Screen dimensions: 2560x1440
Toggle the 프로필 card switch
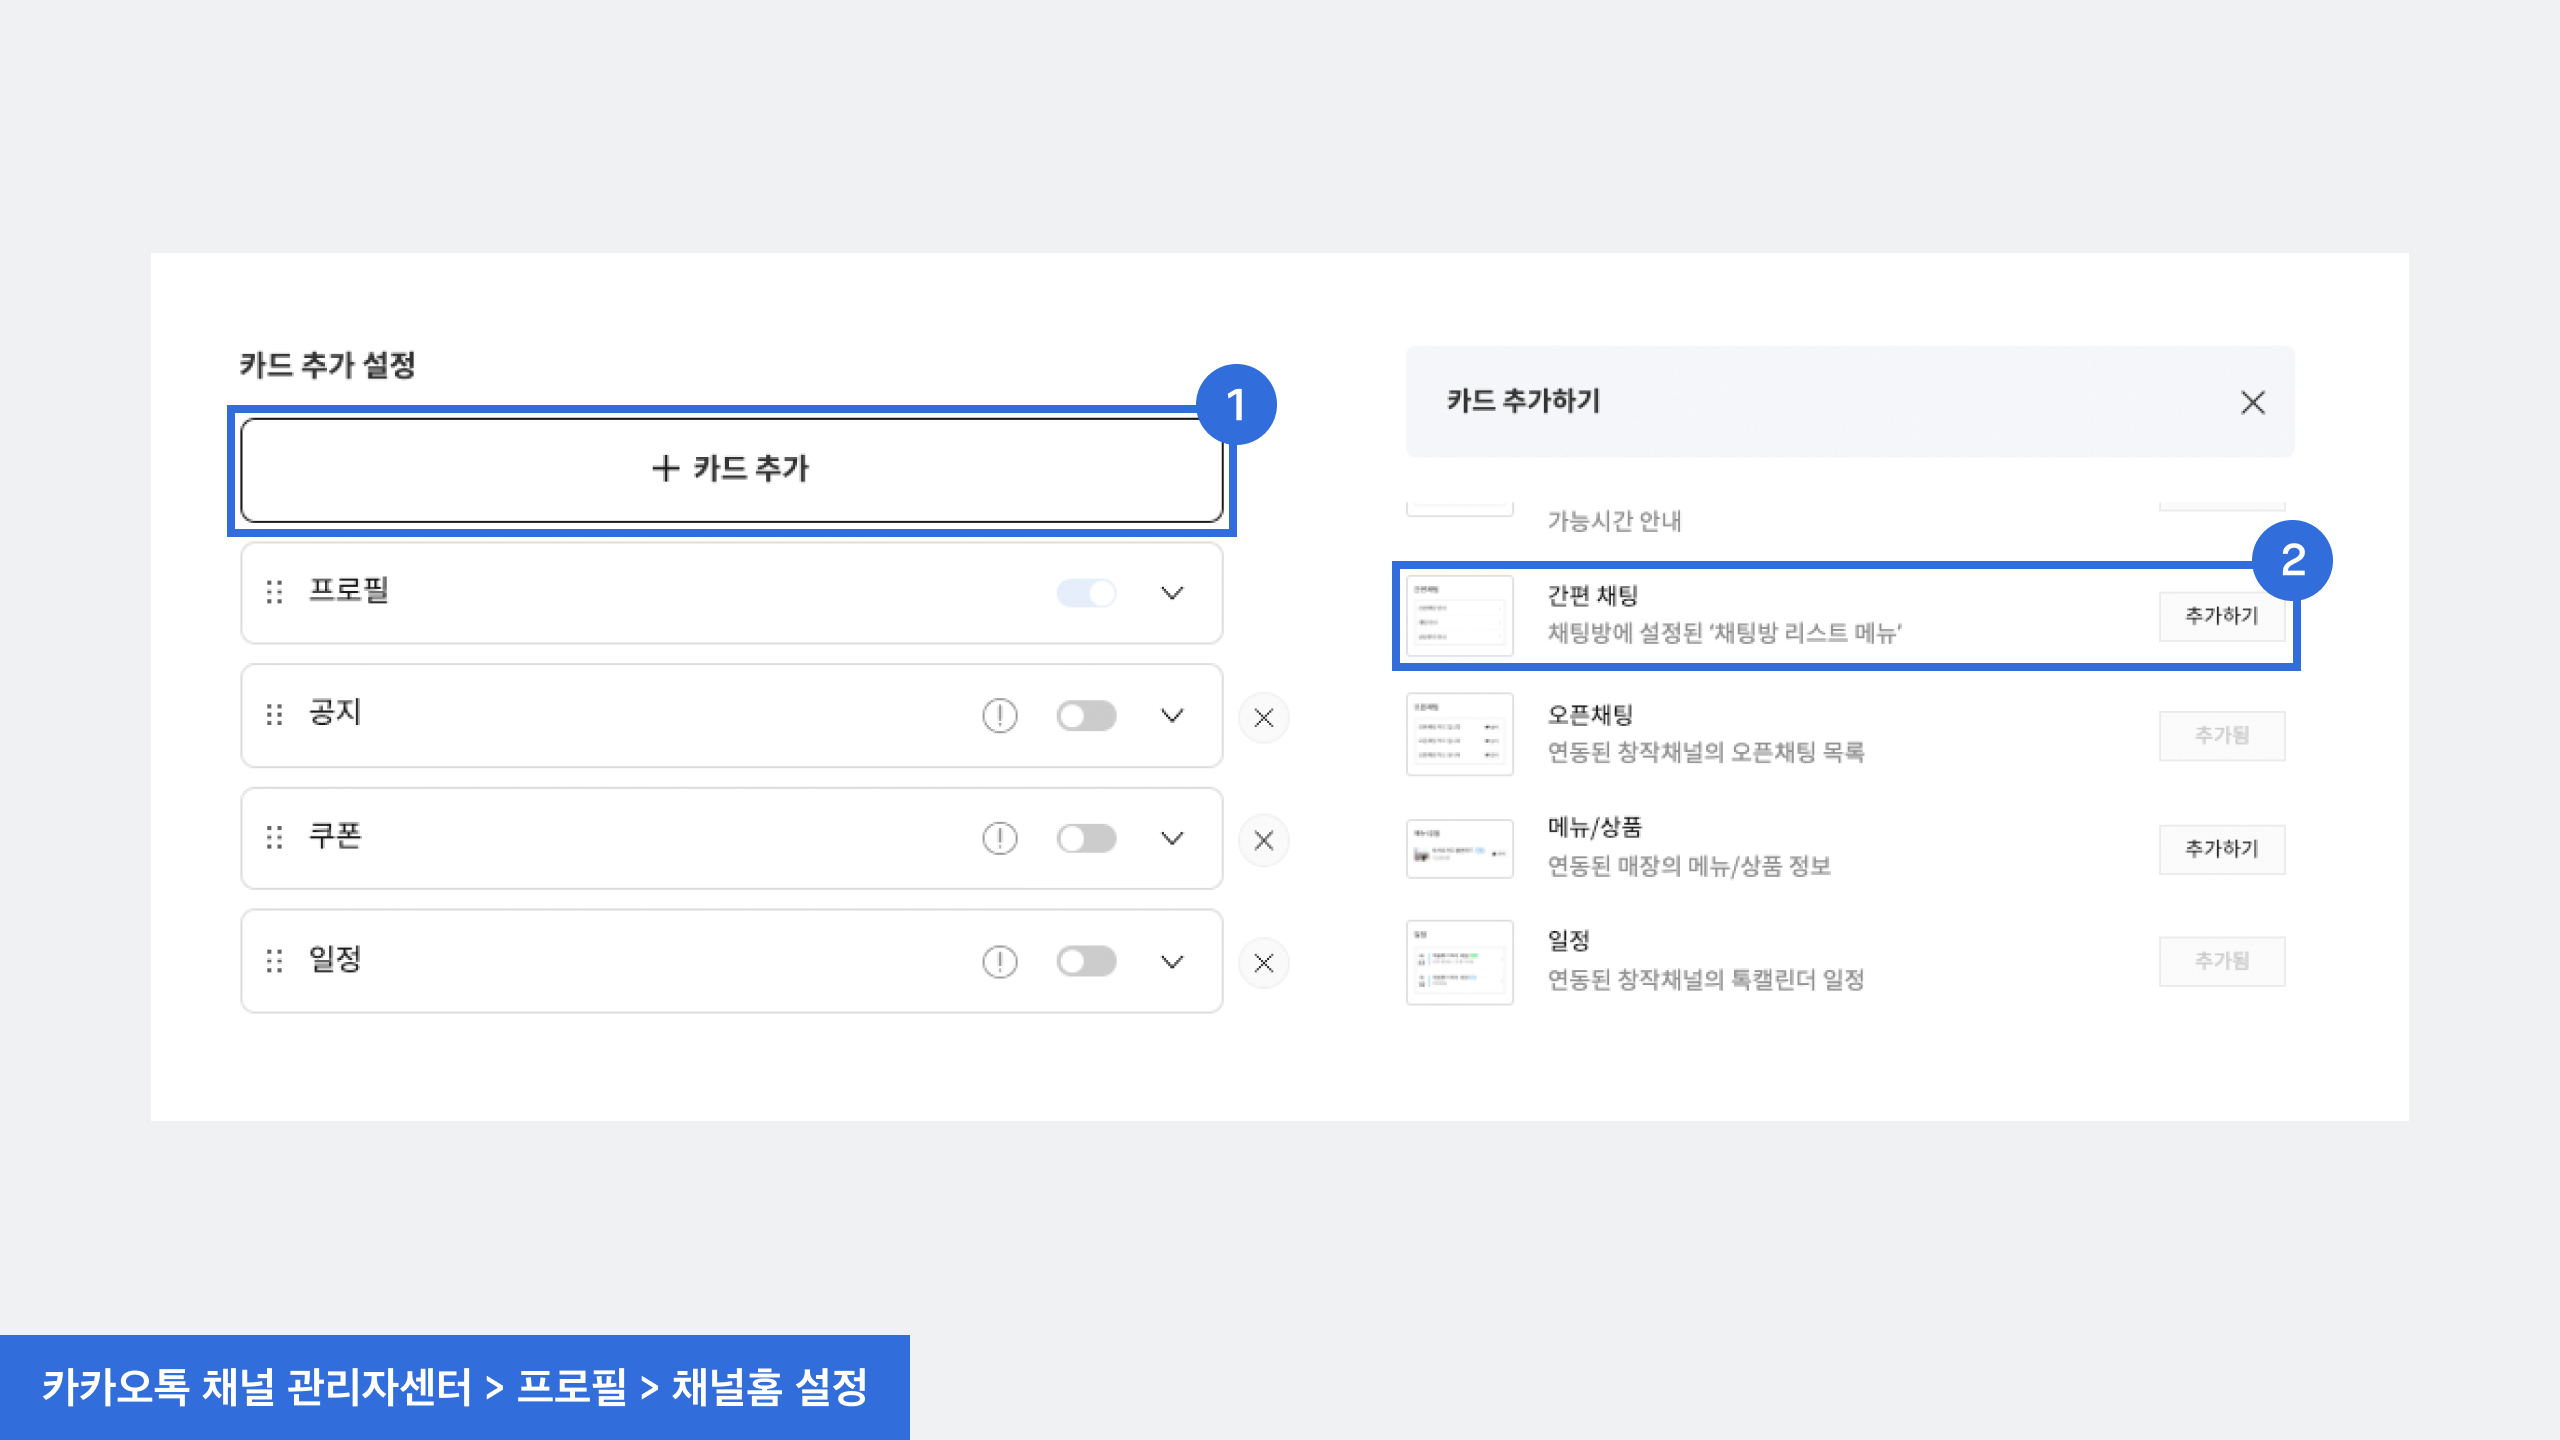pyautogui.click(x=1086, y=593)
